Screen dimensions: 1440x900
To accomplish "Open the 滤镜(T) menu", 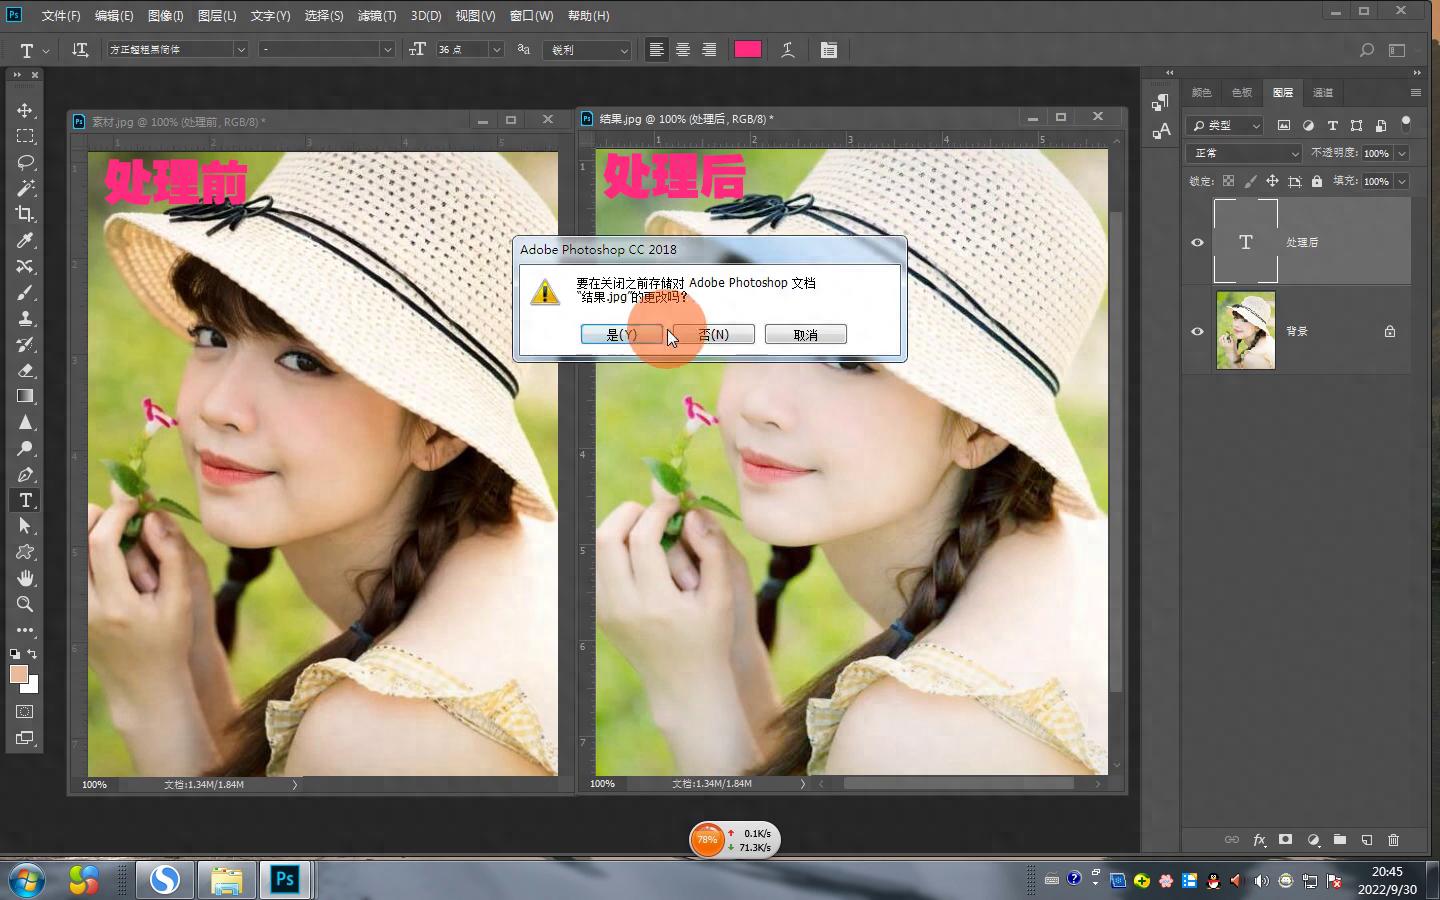I will pos(376,16).
